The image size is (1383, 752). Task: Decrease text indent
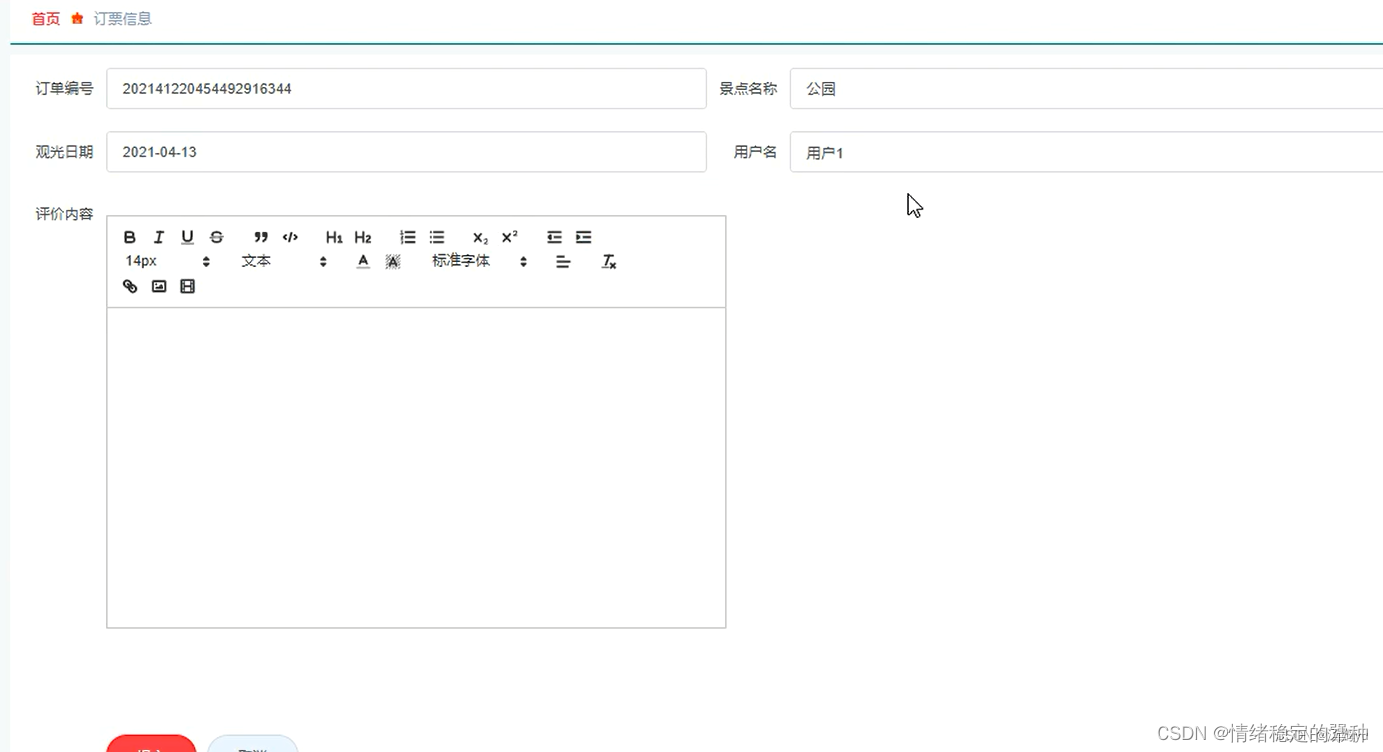[554, 237]
